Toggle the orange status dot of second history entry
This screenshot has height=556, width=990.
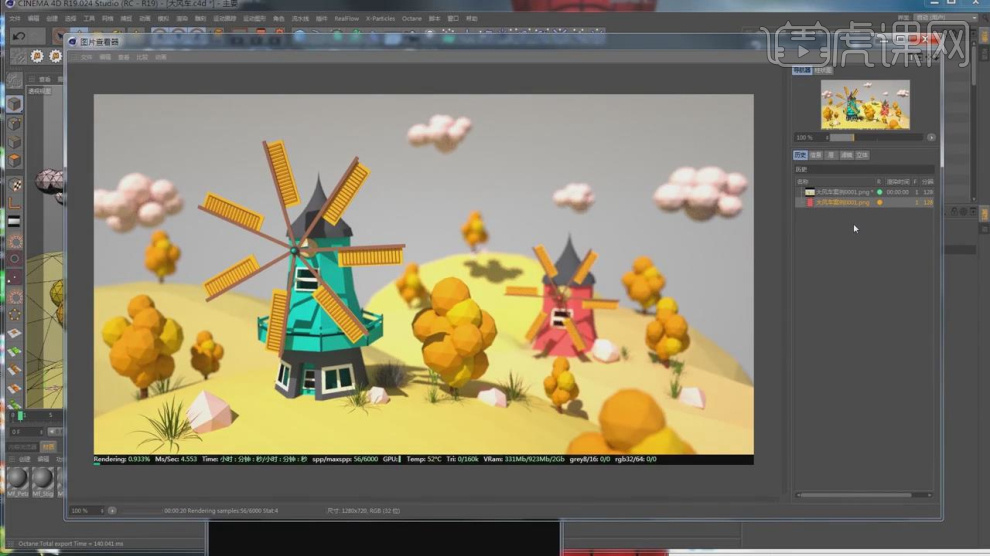point(879,202)
